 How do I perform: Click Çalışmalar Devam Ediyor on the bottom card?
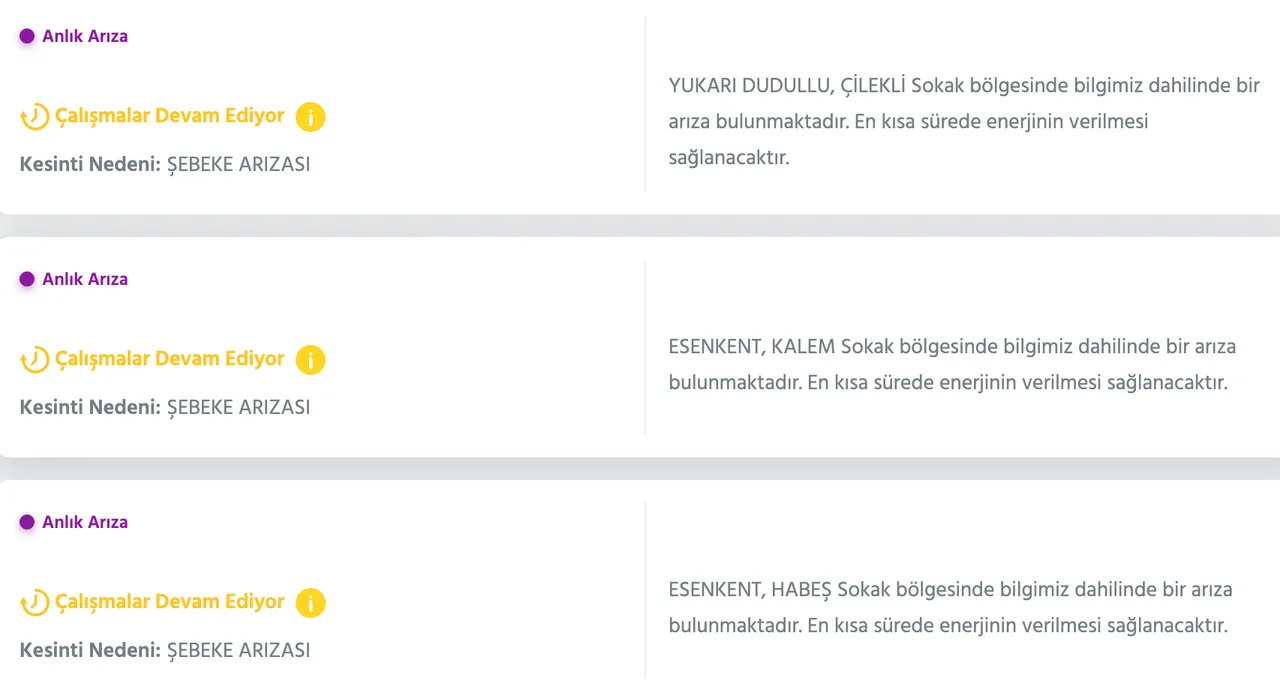coord(168,602)
